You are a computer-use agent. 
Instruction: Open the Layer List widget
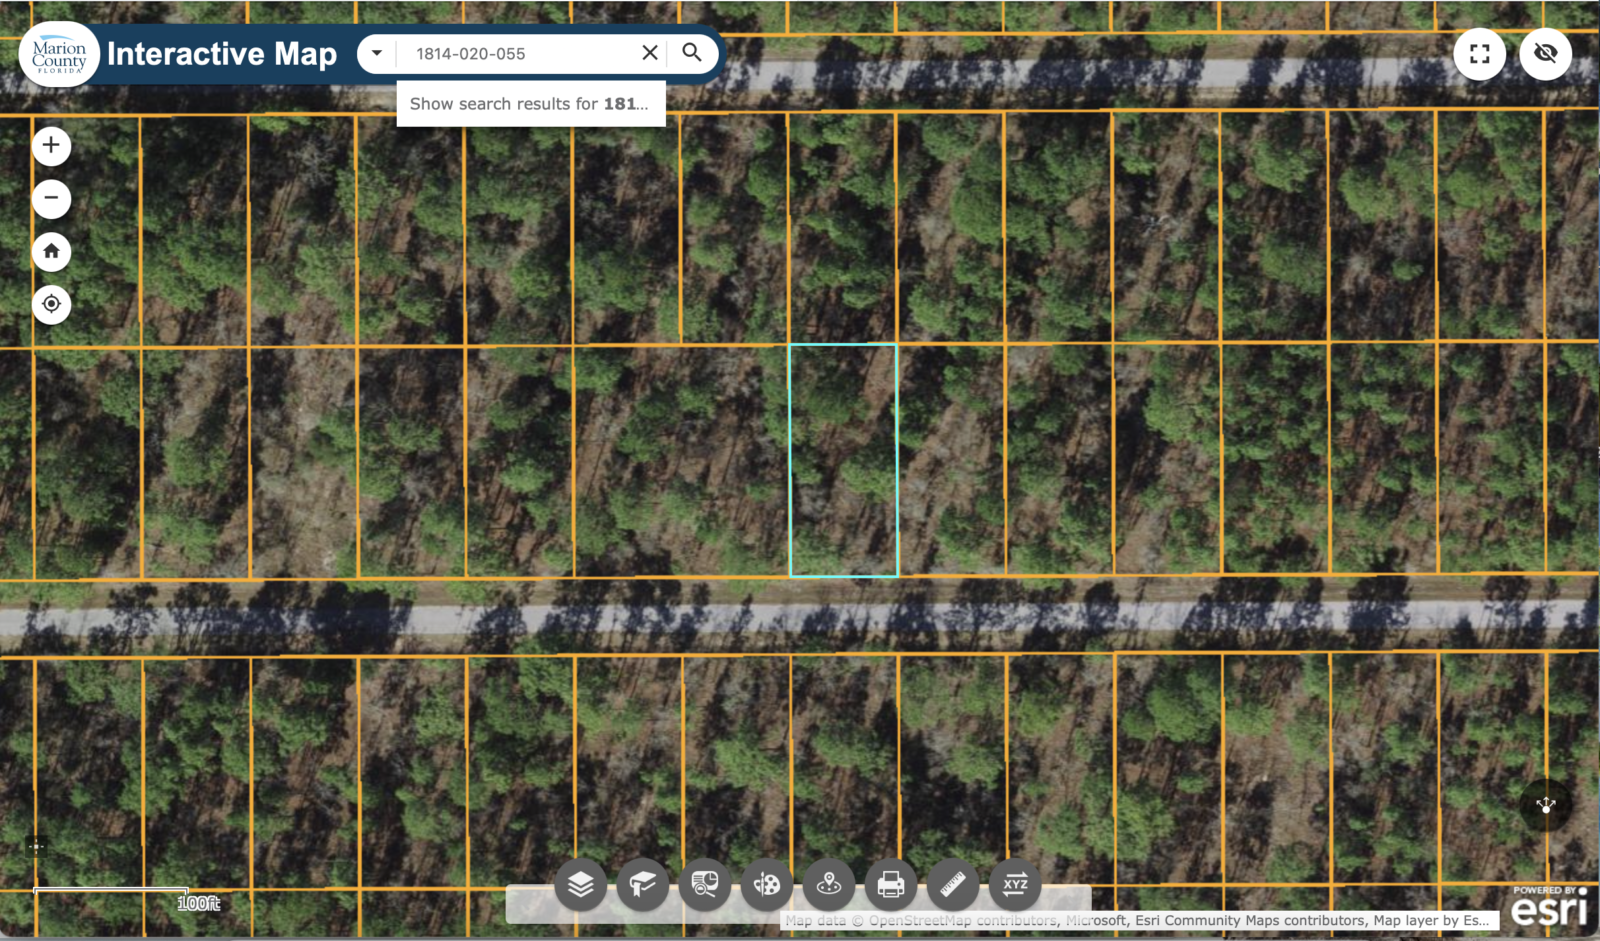coord(581,885)
